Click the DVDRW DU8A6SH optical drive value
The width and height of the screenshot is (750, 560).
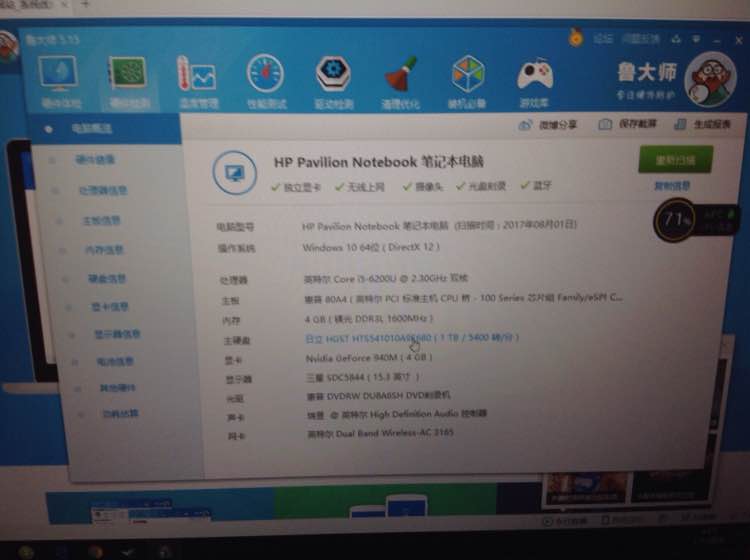(x=378, y=396)
